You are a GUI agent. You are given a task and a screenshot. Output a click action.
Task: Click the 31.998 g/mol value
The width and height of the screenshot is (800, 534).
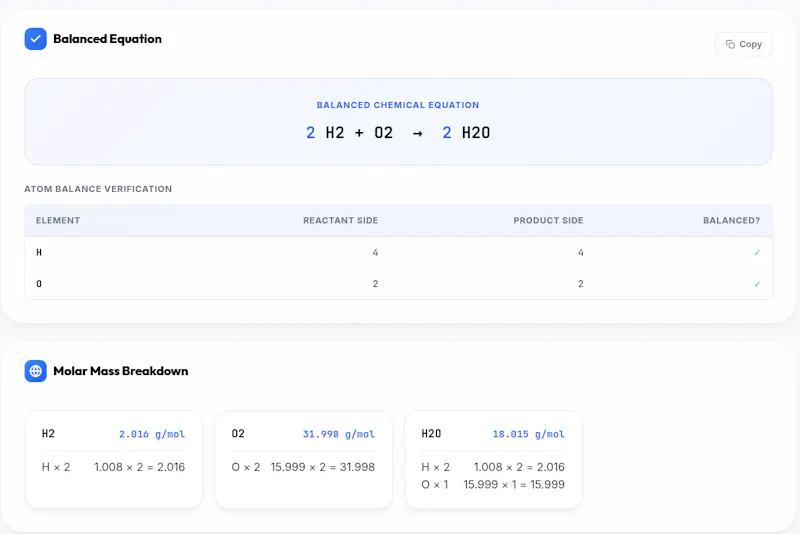(339, 434)
